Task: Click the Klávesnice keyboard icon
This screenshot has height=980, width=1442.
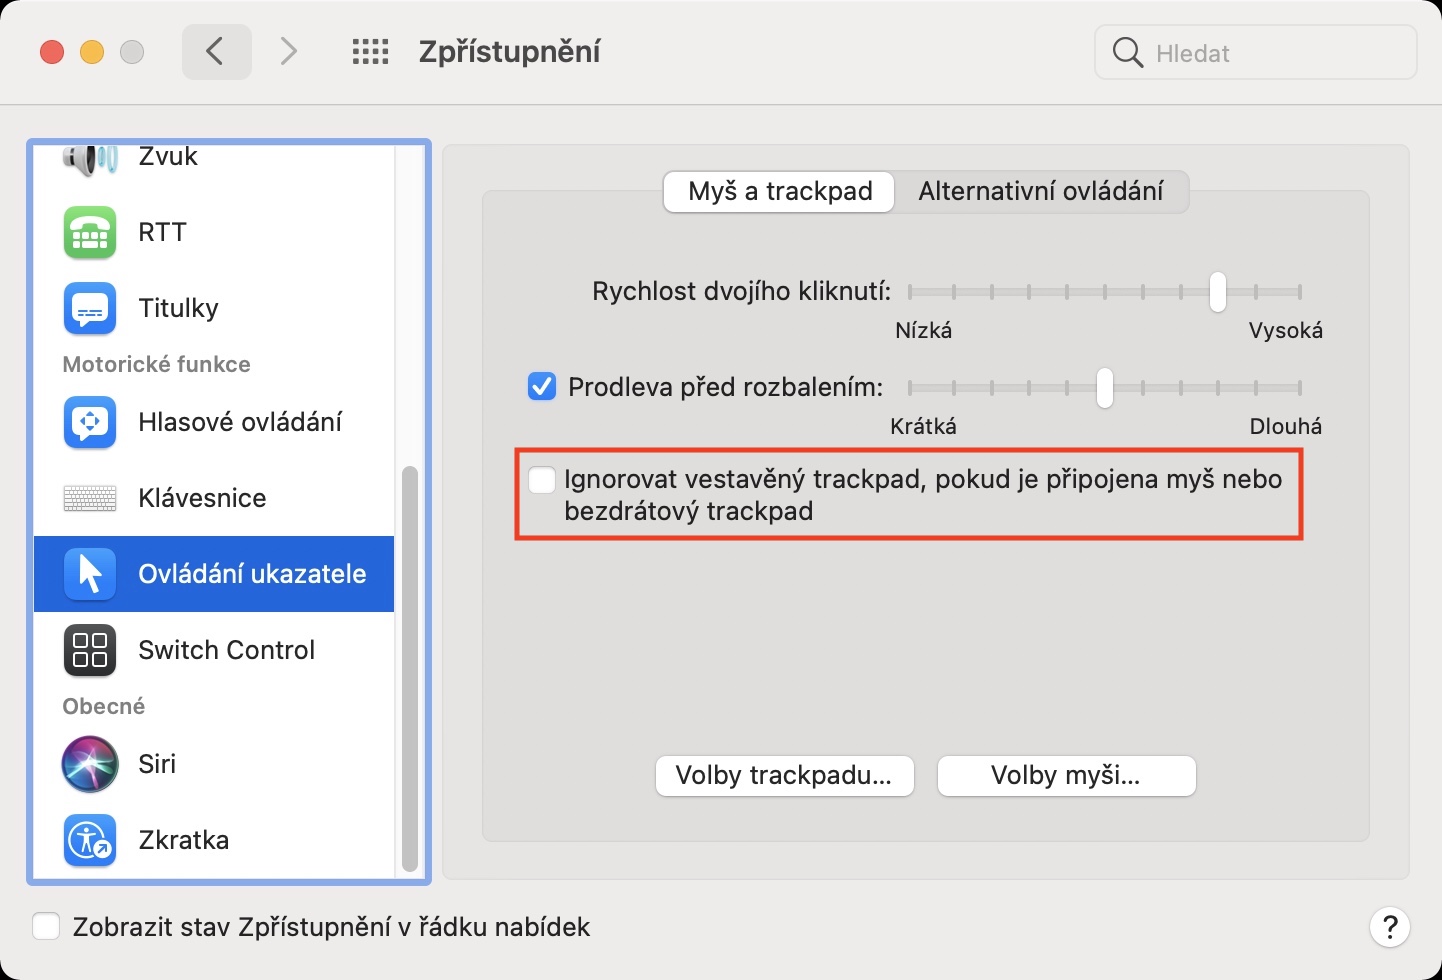Action: coord(90,498)
